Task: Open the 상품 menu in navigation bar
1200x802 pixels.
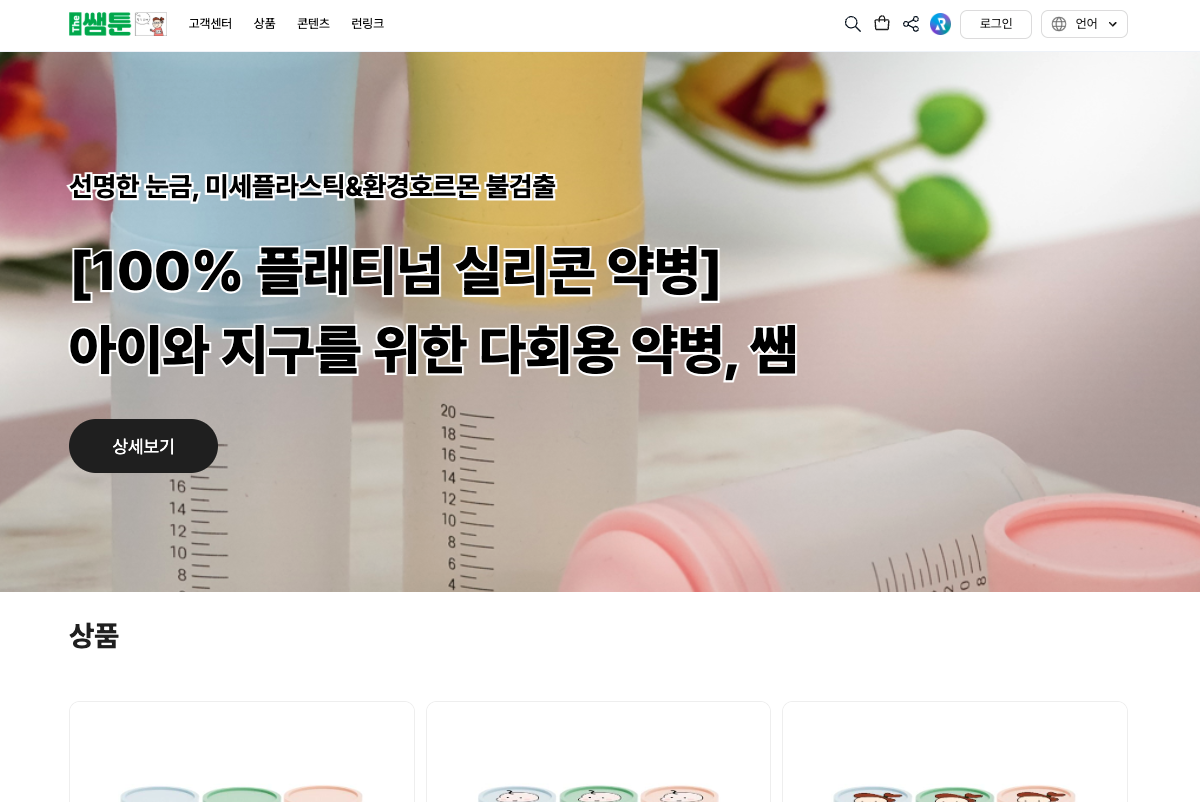Action: 264,24
